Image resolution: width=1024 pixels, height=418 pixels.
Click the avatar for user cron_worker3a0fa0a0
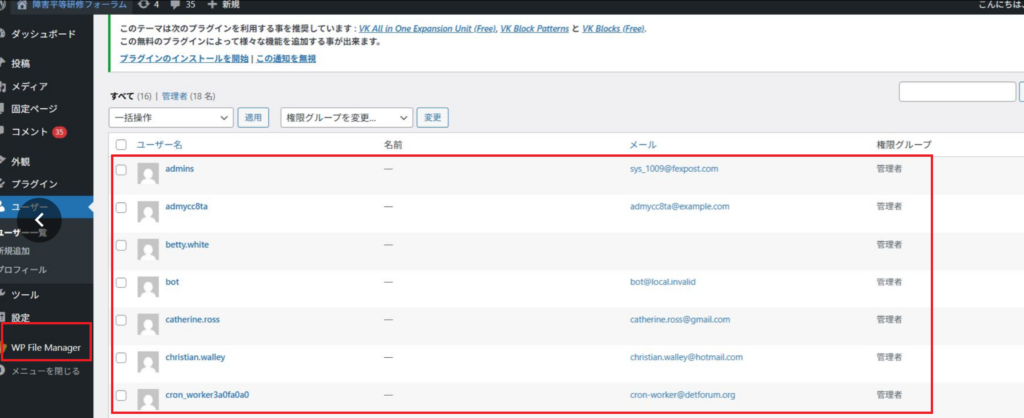pos(148,400)
